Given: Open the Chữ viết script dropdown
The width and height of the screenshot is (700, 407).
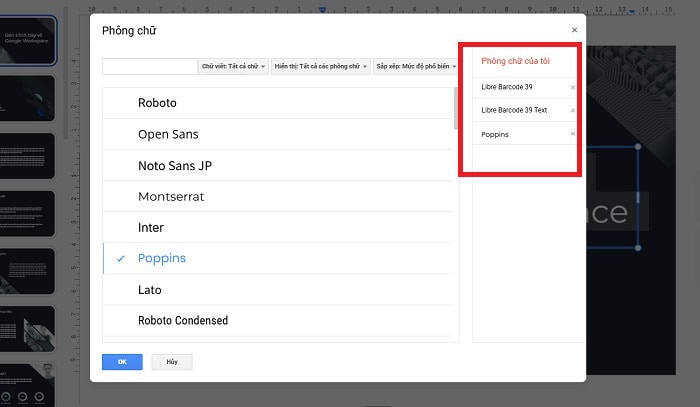Looking at the screenshot, I should [x=234, y=66].
